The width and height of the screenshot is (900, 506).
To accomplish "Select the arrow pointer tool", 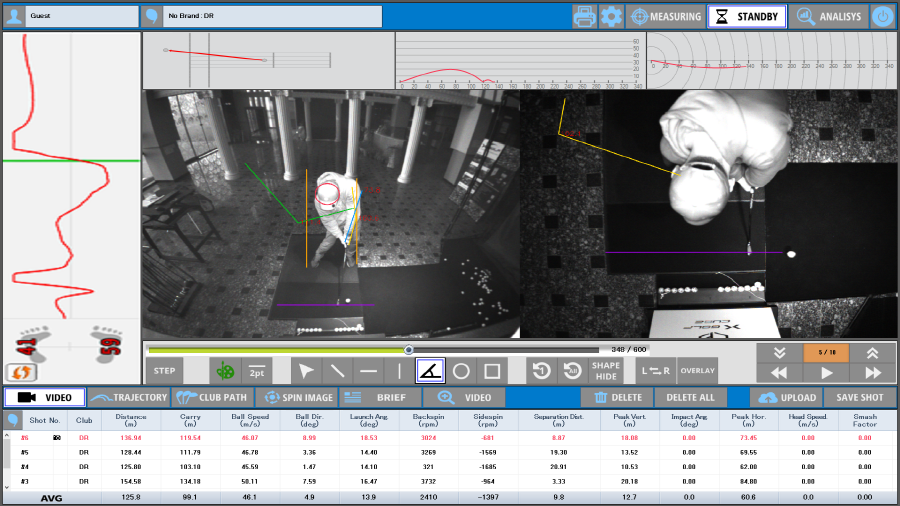I will [x=307, y=371].
